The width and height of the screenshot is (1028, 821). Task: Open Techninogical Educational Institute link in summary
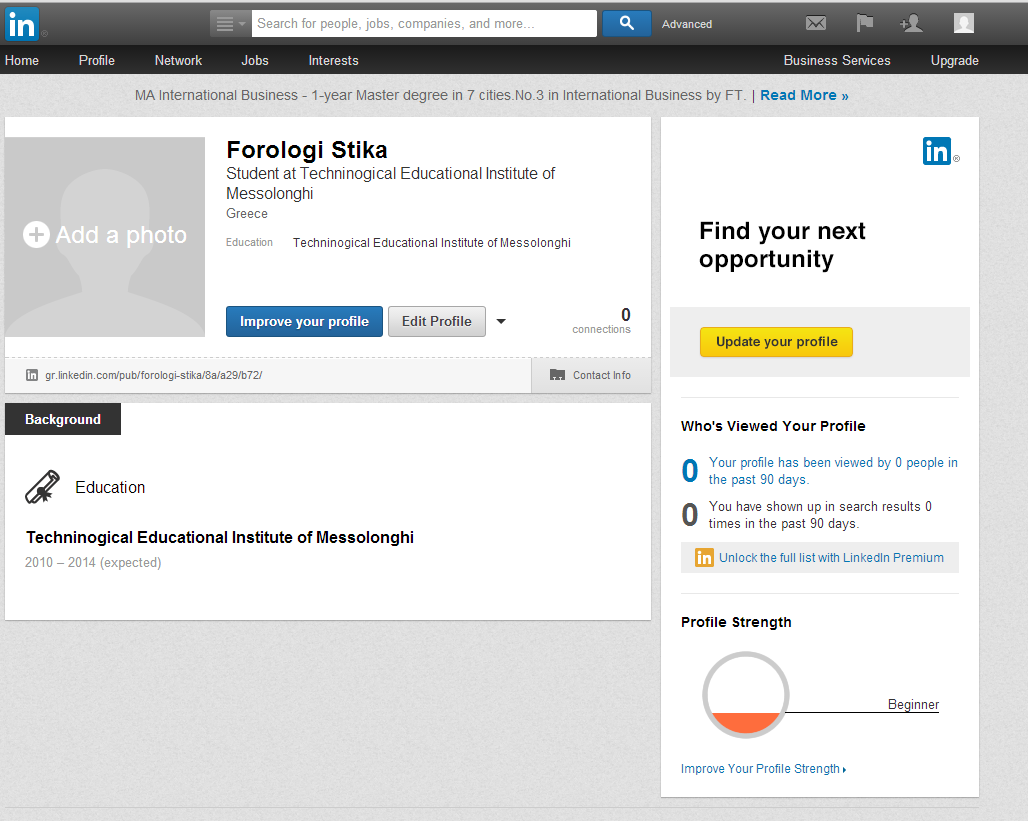click(431, 243)
